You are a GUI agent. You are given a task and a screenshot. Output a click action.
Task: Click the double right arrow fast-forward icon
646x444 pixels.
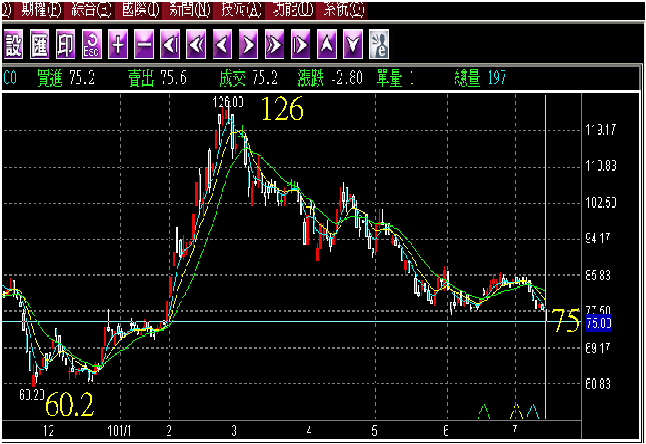274,45
